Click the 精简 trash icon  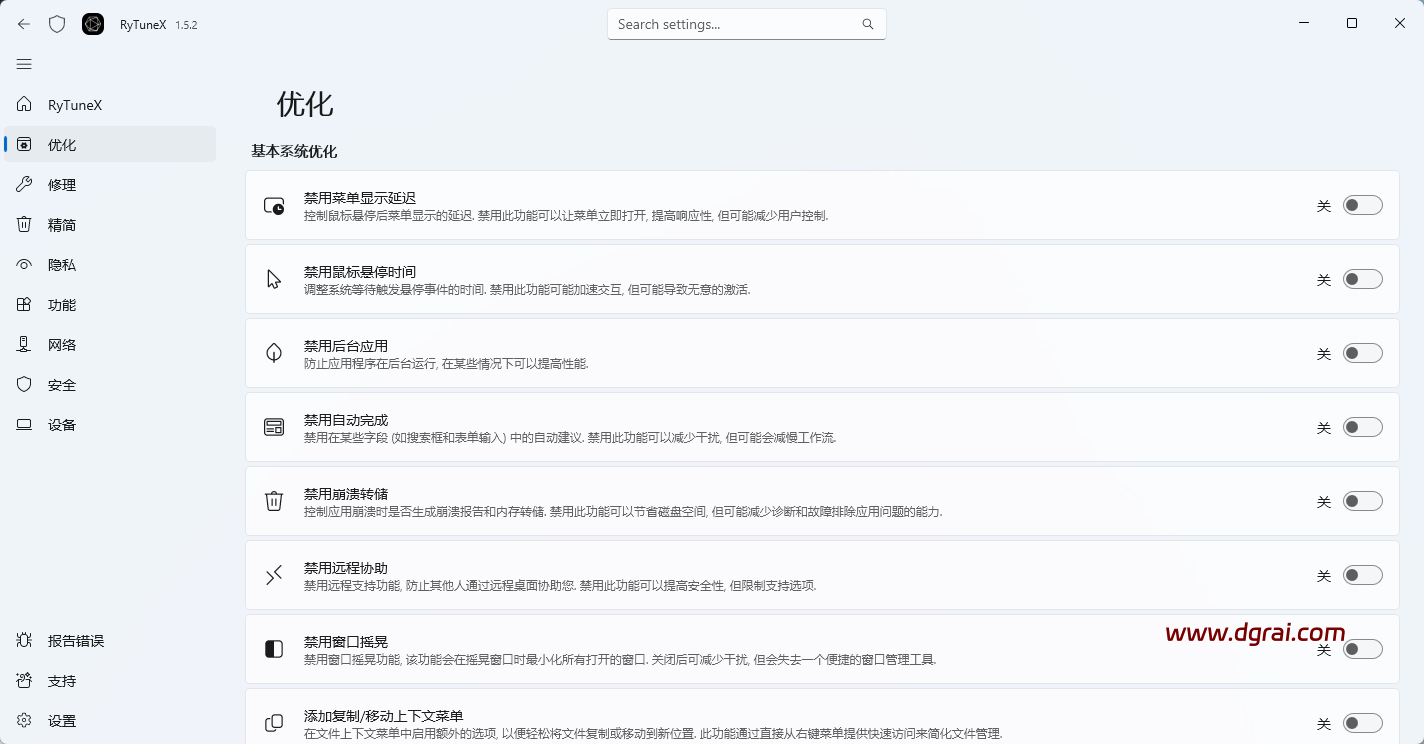(24, 224)
